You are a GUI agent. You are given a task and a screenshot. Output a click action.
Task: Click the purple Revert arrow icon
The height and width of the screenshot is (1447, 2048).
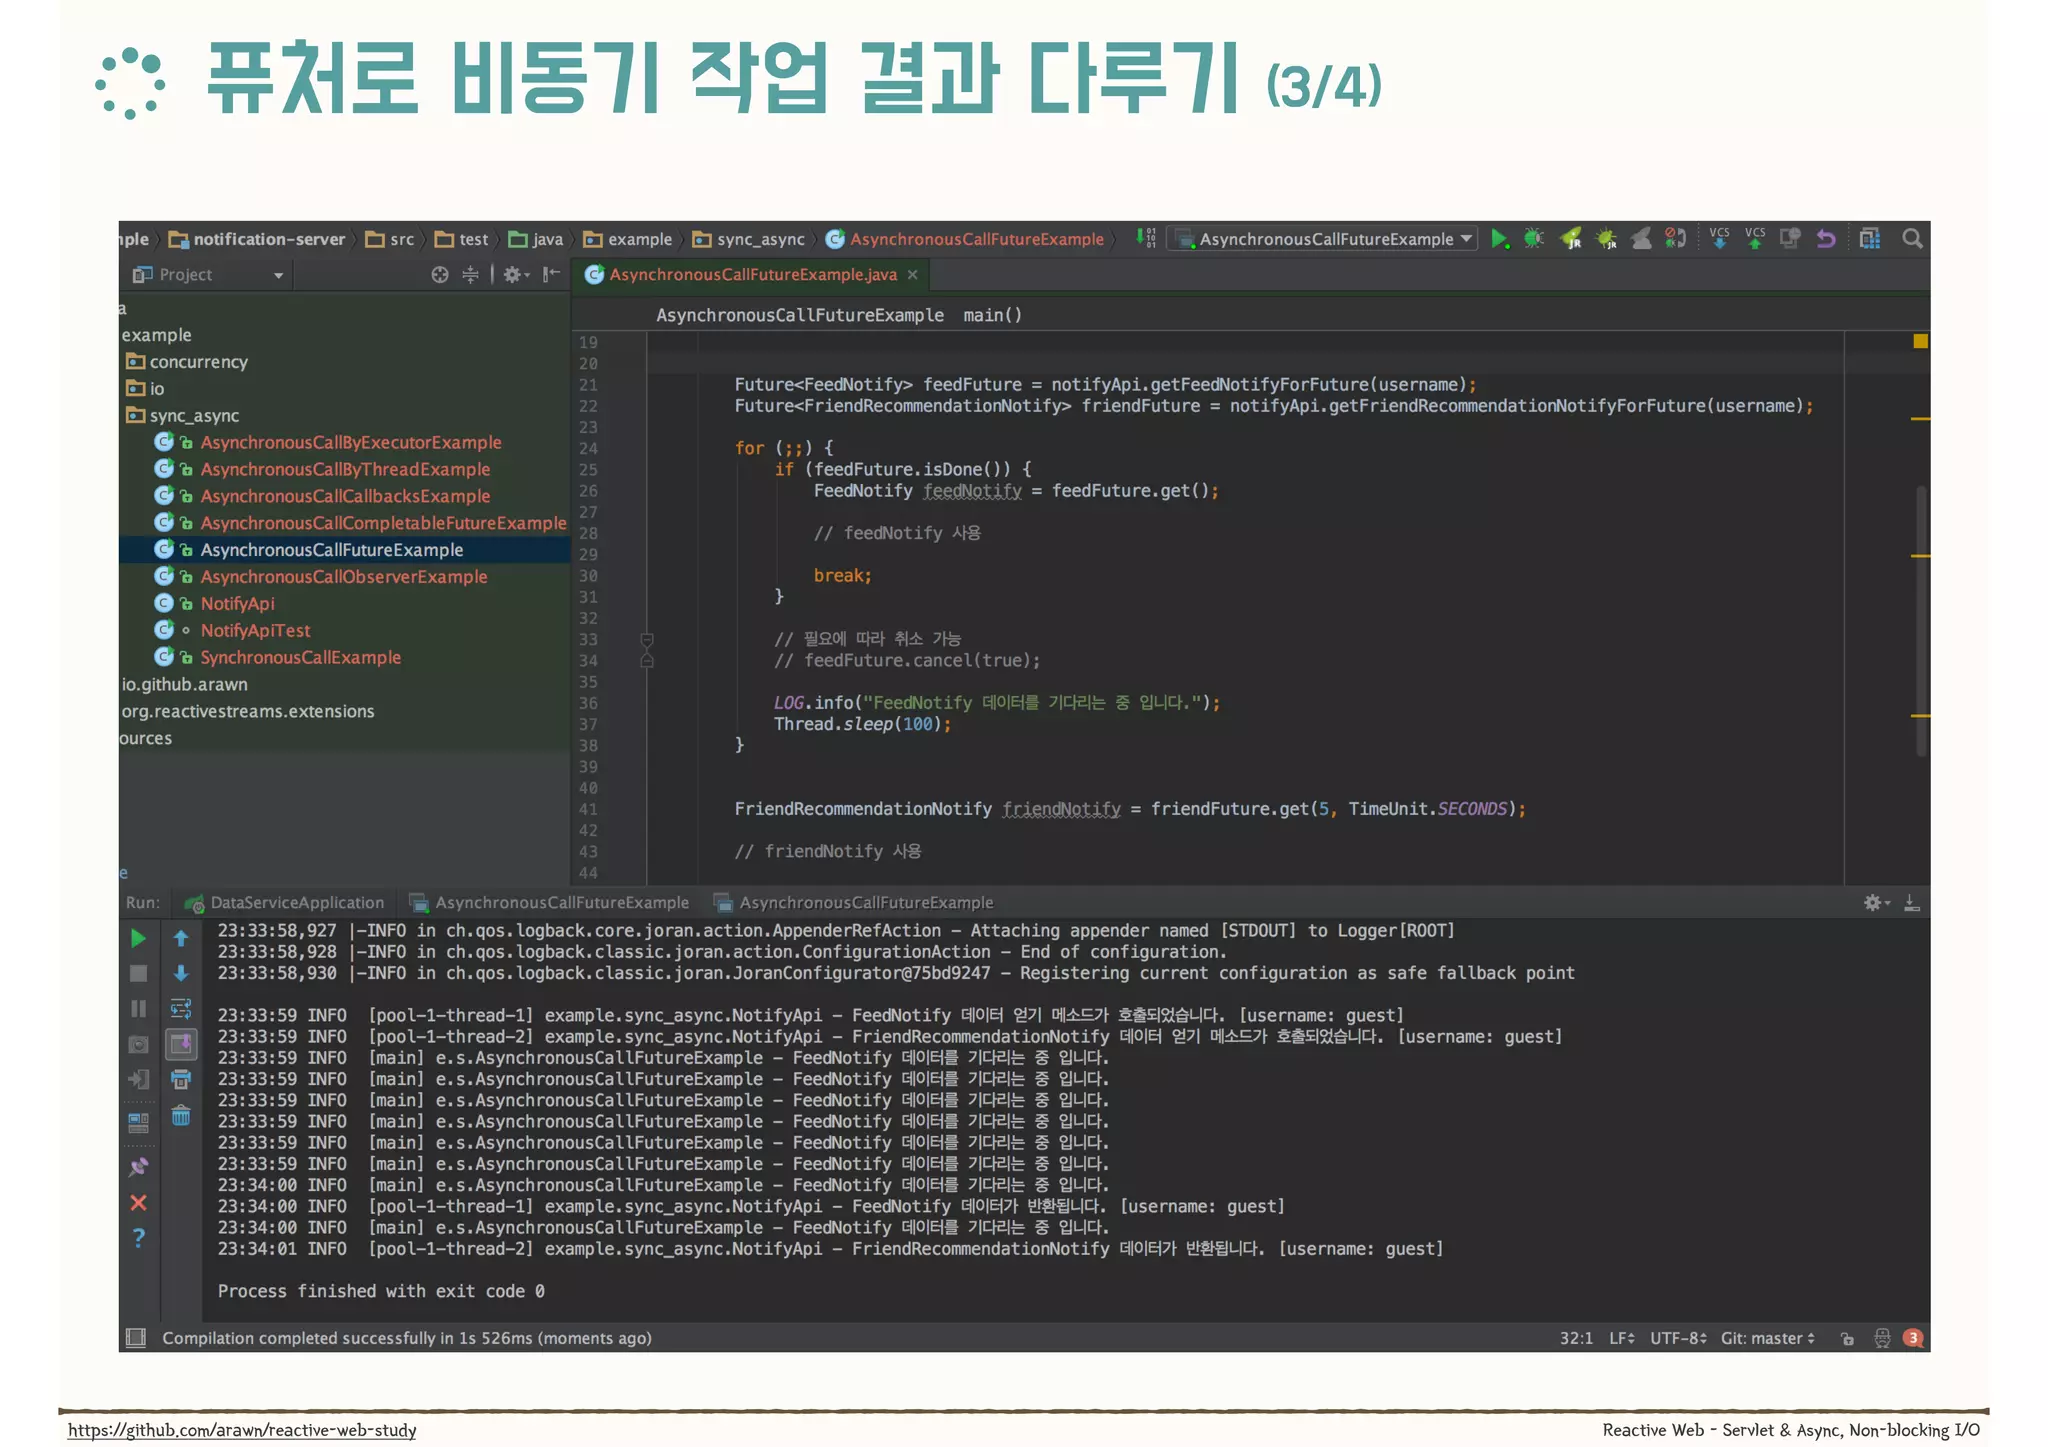[x=1826, y=239]
